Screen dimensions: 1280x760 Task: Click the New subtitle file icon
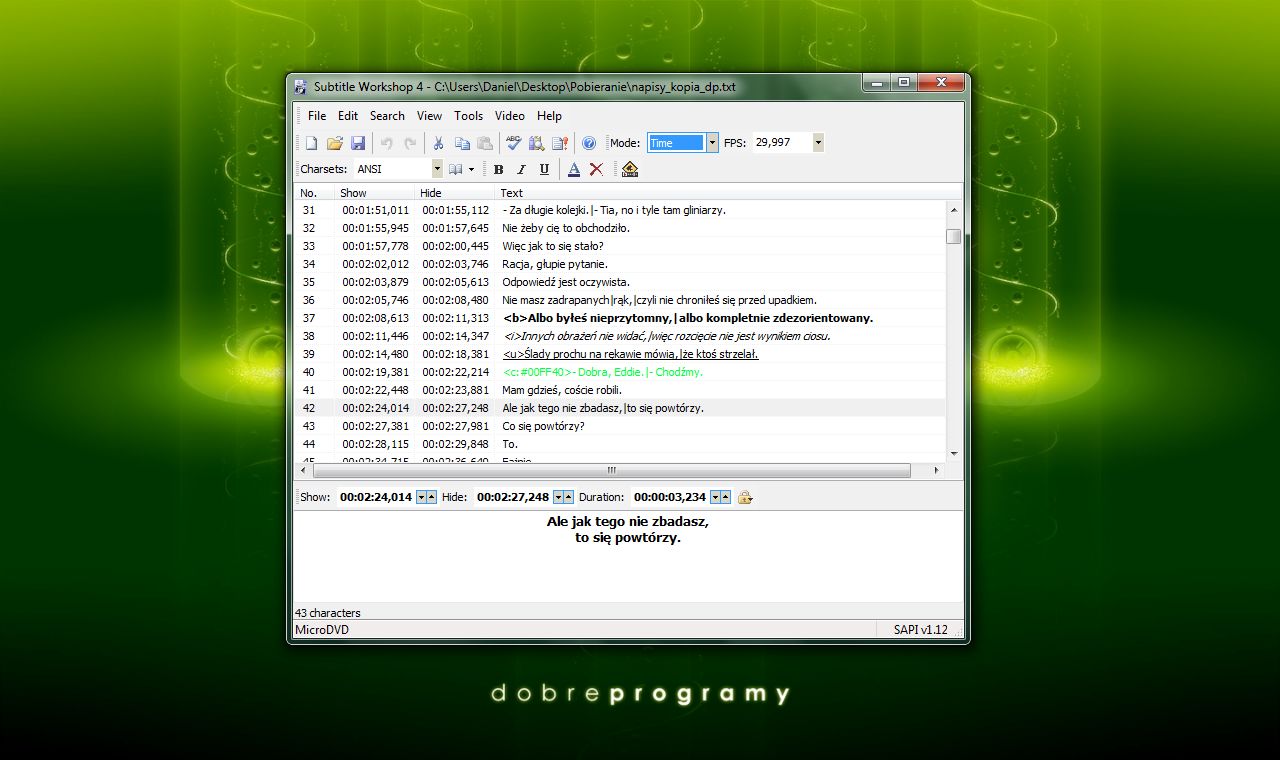coord(311,143)
